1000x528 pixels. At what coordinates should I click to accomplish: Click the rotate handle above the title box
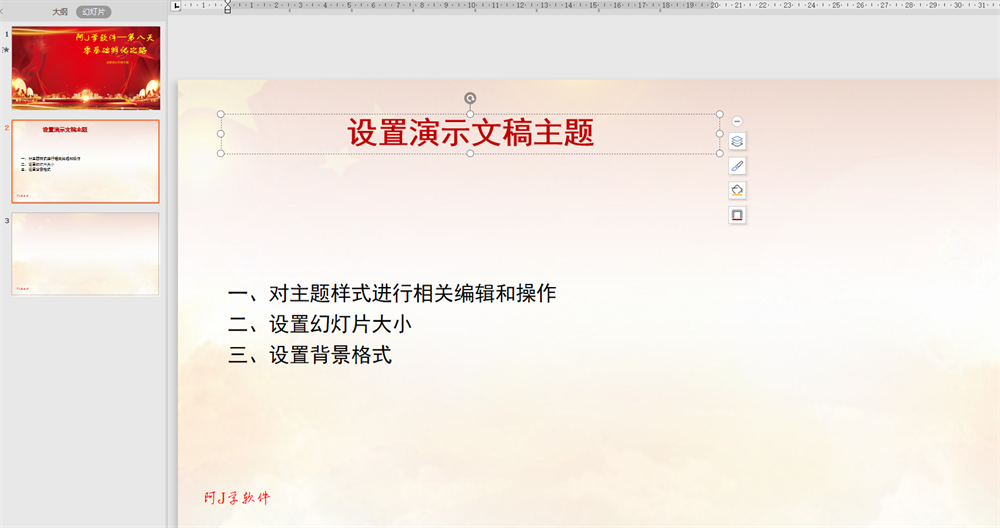(x=470, y=98)
